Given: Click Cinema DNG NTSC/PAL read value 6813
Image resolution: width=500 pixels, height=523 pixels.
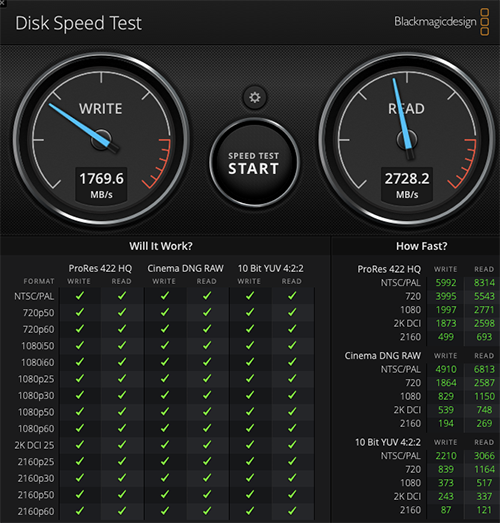Looking at the screenshot, I should coord(484,369).
